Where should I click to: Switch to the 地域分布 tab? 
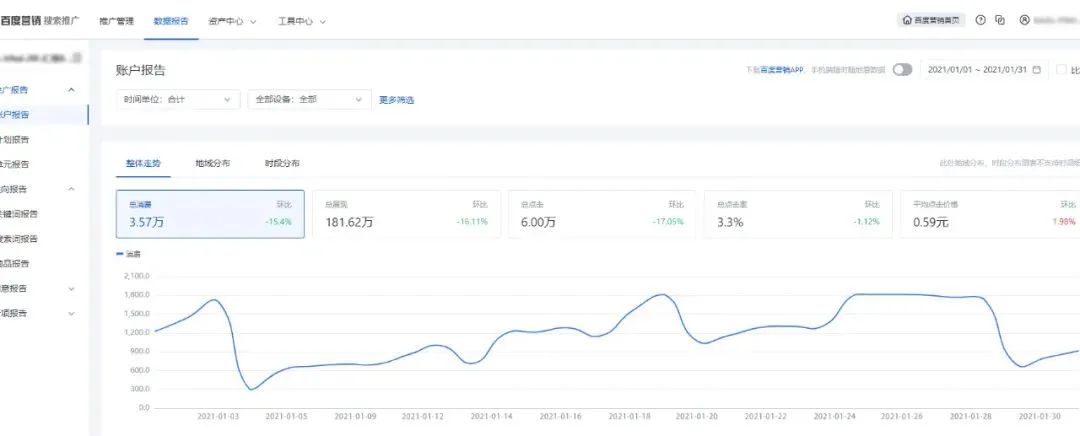tap(212, 163)
